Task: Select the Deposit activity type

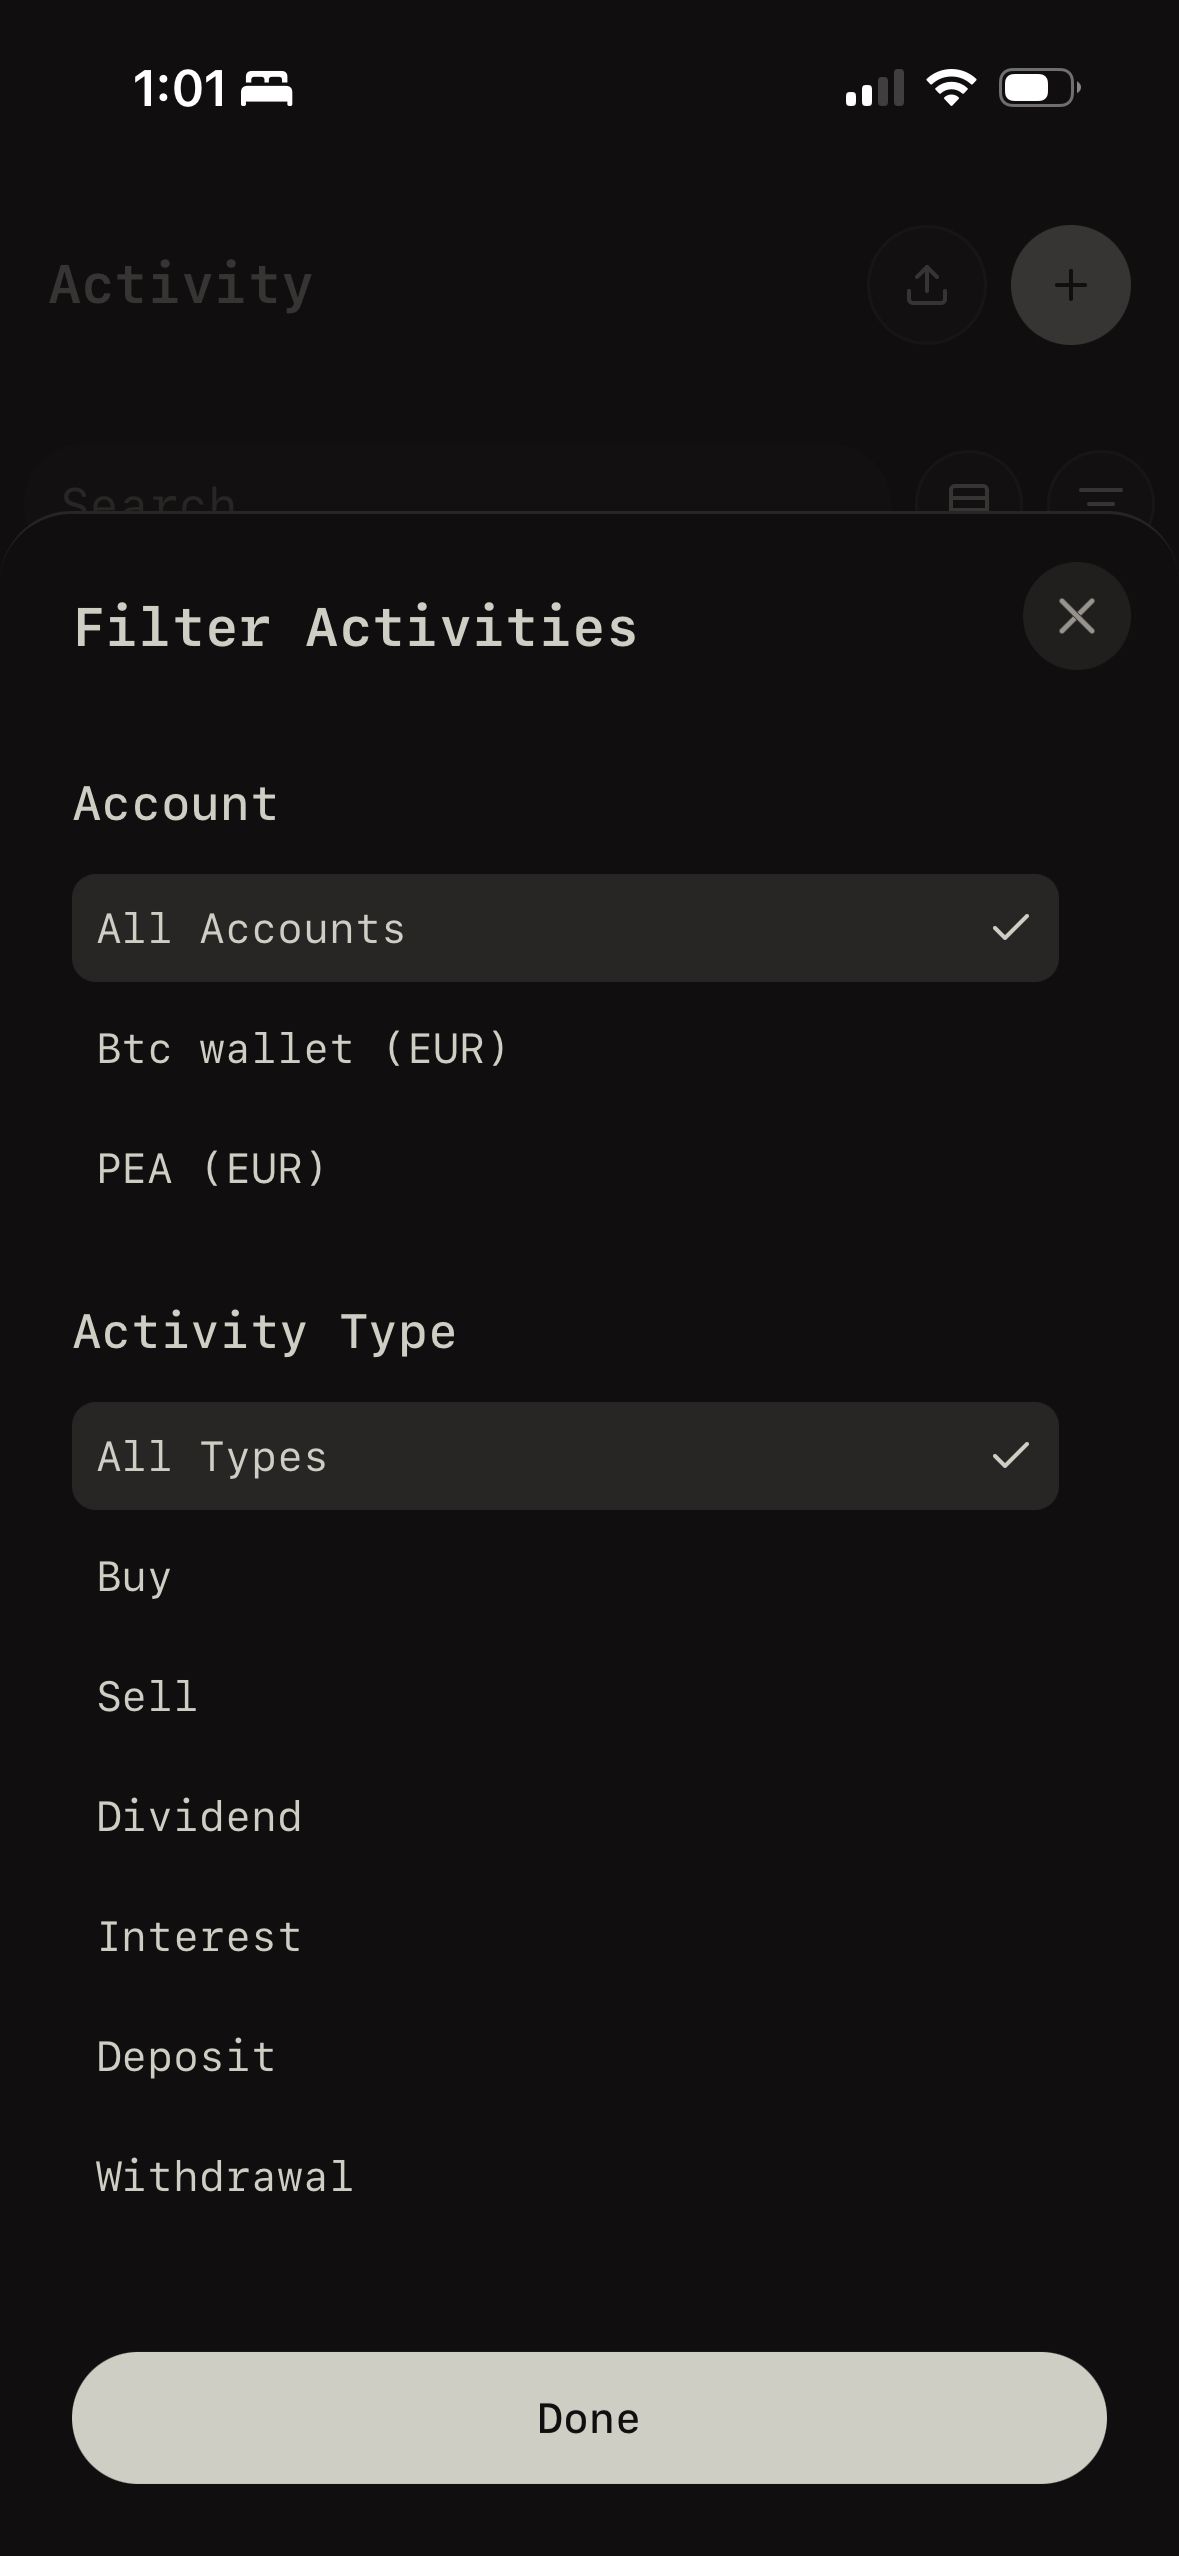Action: 185,2055
